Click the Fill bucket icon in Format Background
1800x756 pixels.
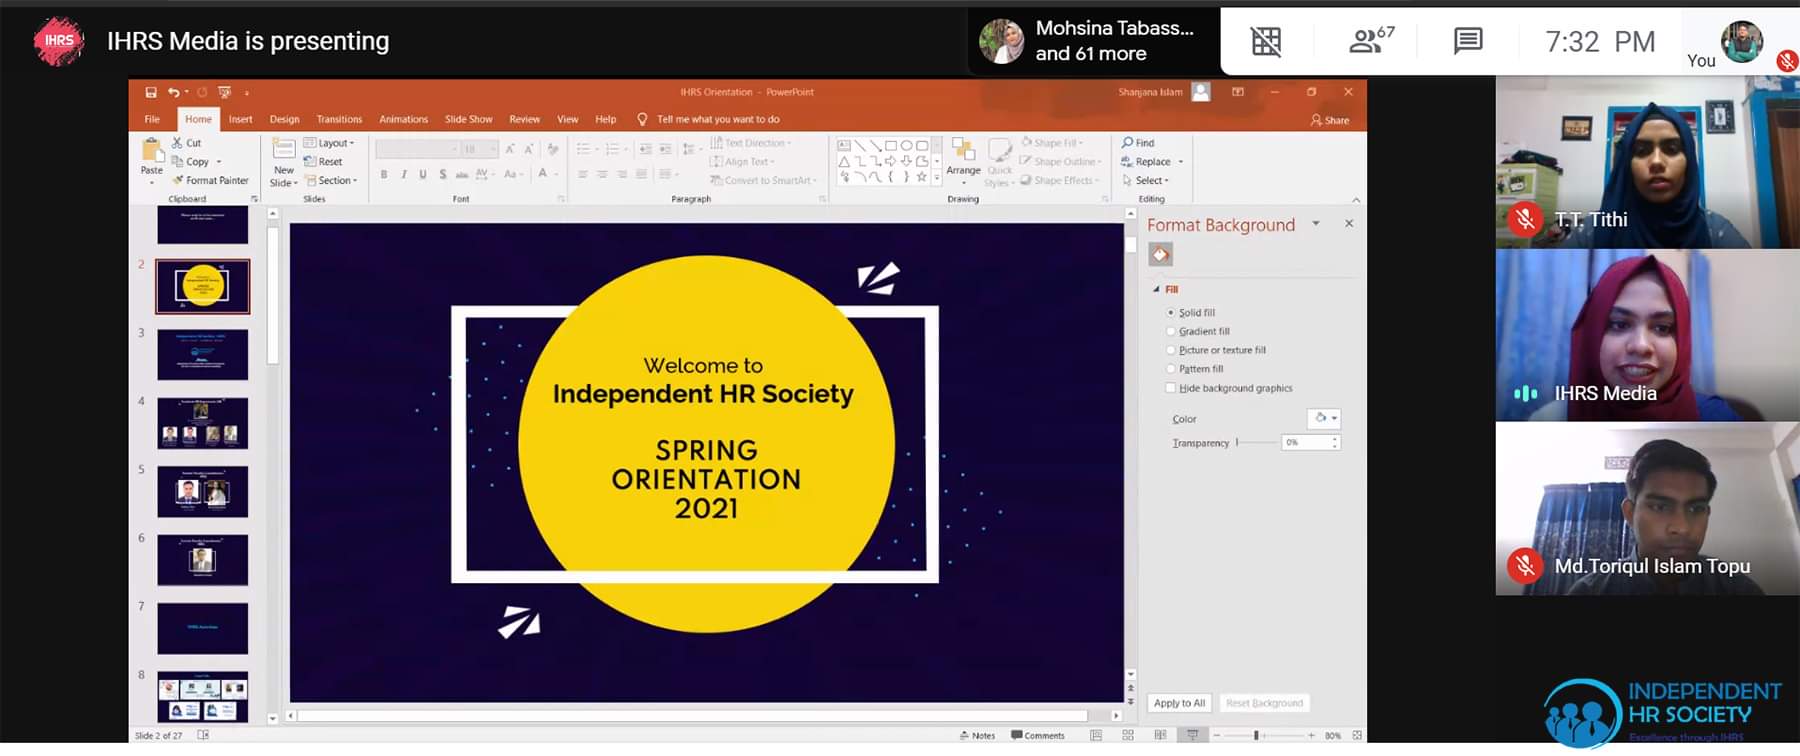click(x=1160, y=255)
